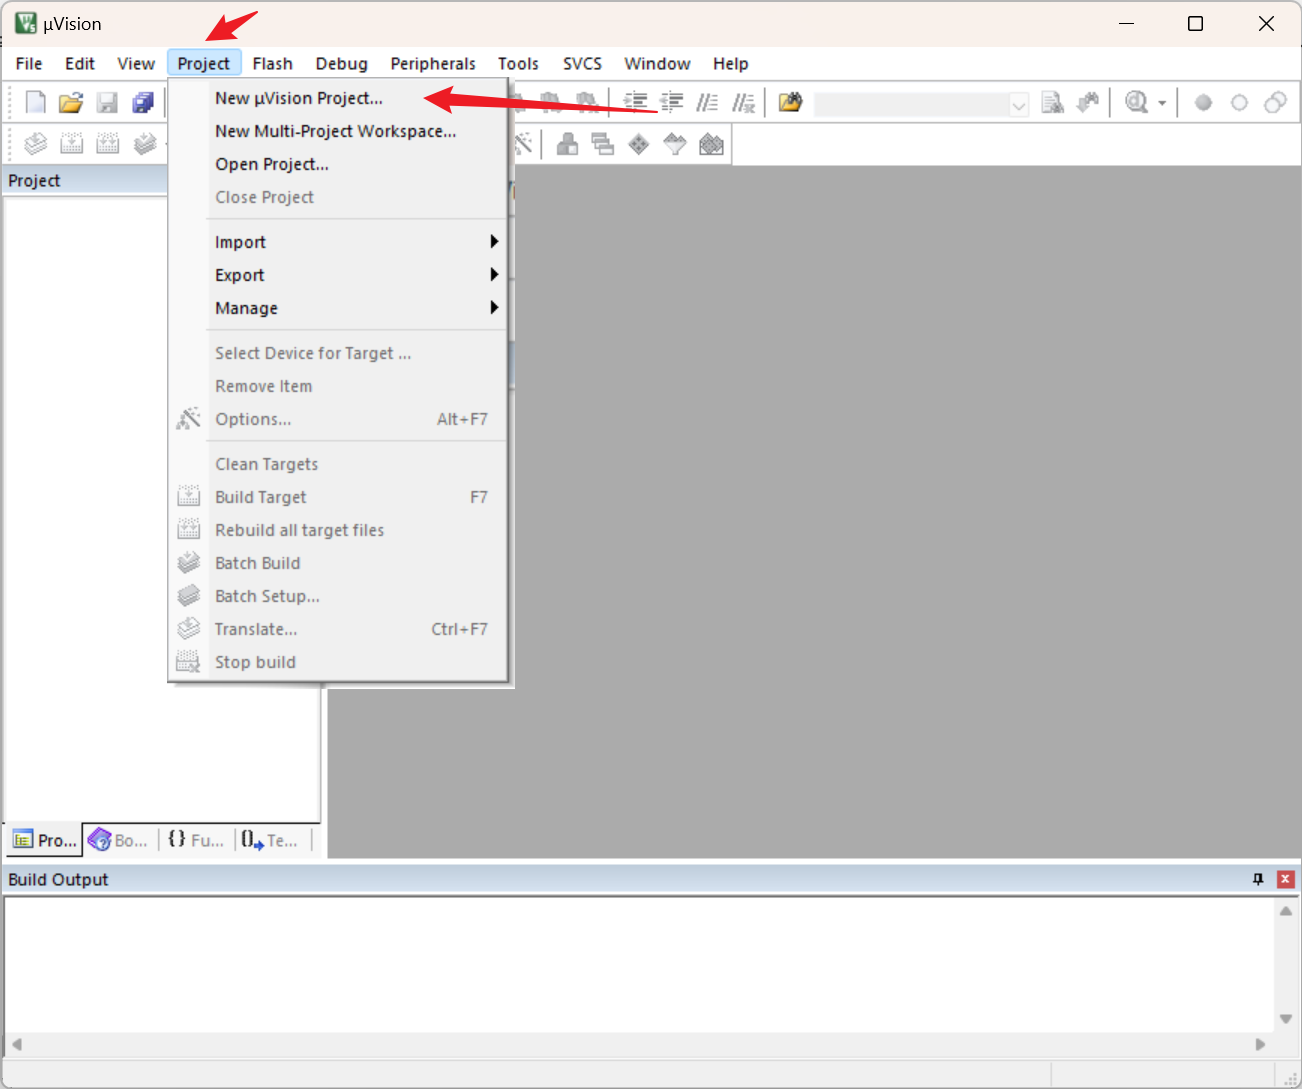
Task: Open the SVCS menu
Action: pyautogui.click(x=582, y=63)
